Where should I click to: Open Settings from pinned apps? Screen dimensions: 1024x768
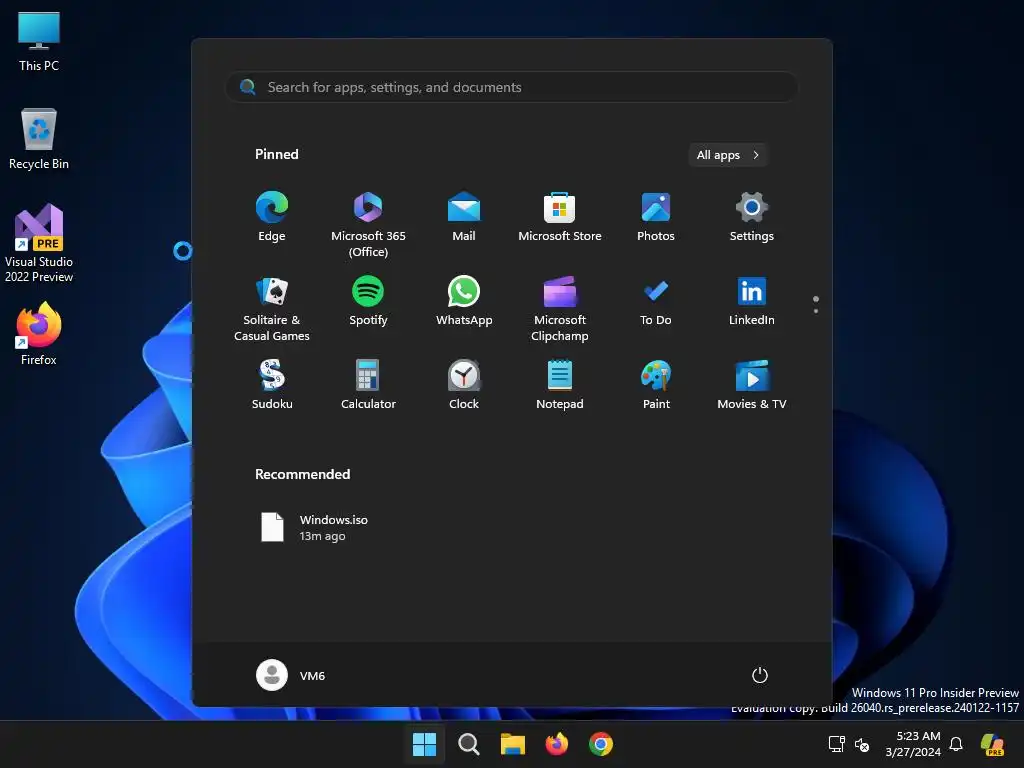click(x=752, y=217)
